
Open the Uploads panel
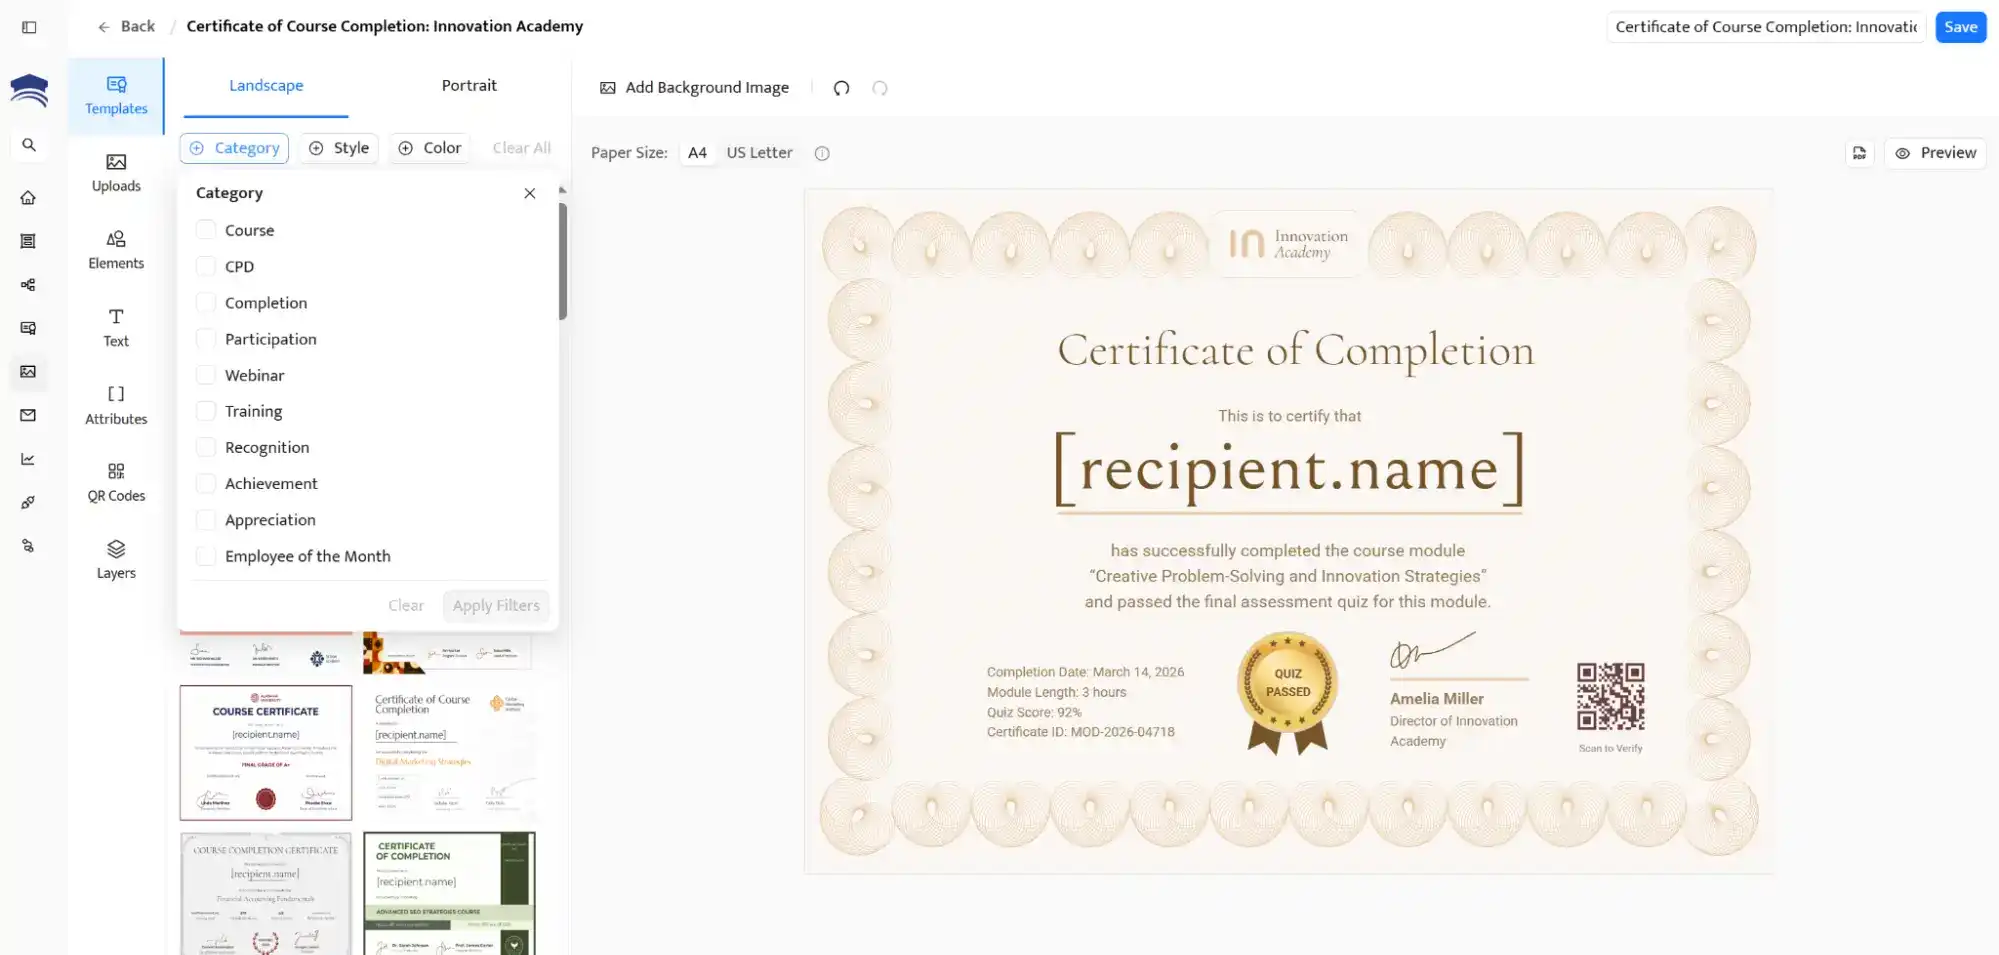coord(116,172)
